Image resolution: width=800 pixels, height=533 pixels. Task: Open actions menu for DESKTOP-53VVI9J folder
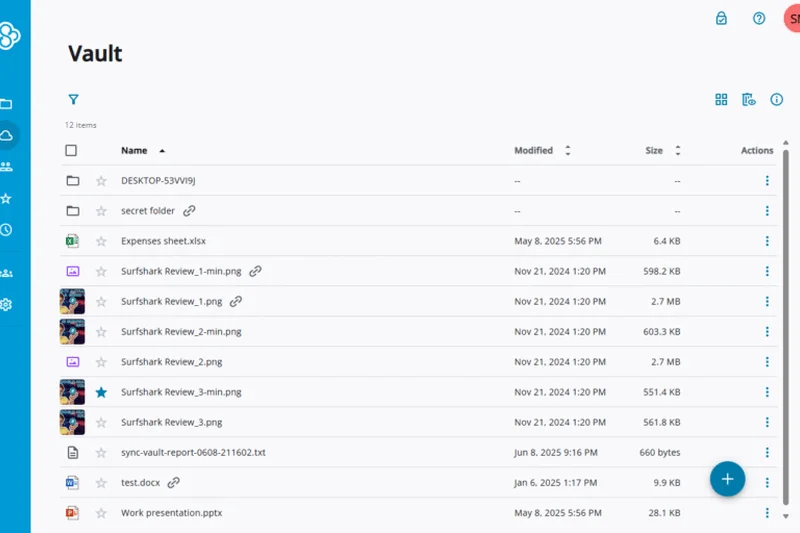click(x=767, y=181)
